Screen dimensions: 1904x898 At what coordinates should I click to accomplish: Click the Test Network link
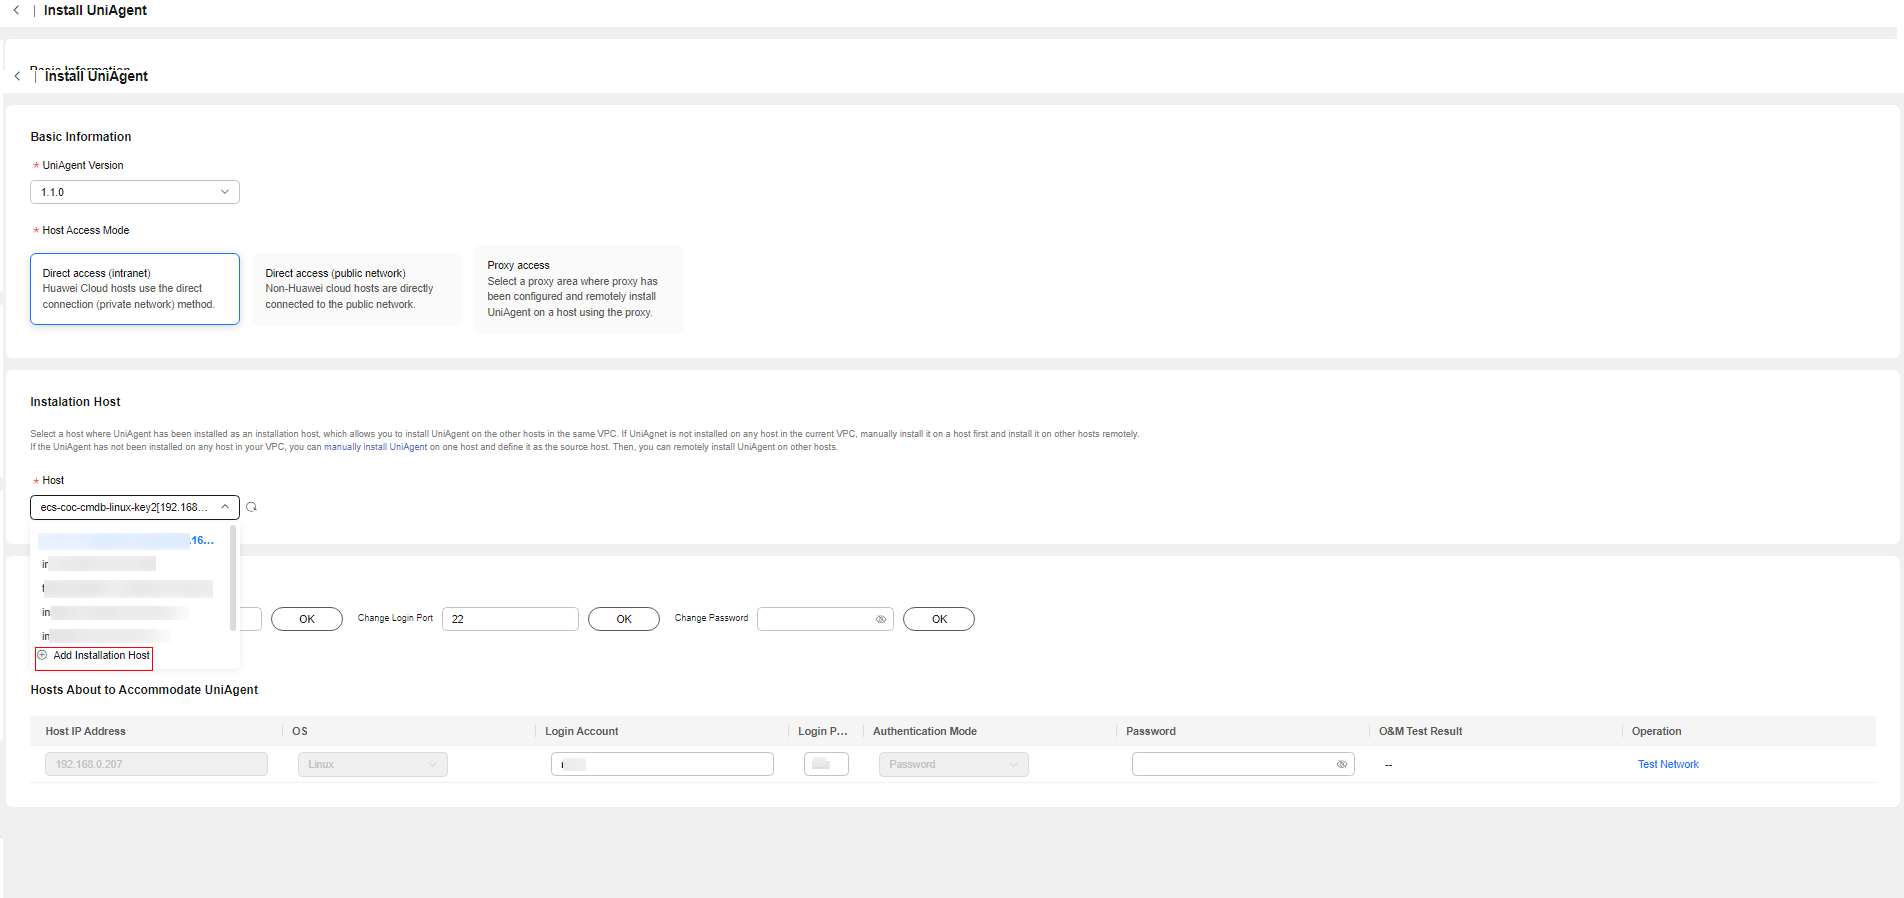[1668, 764]
